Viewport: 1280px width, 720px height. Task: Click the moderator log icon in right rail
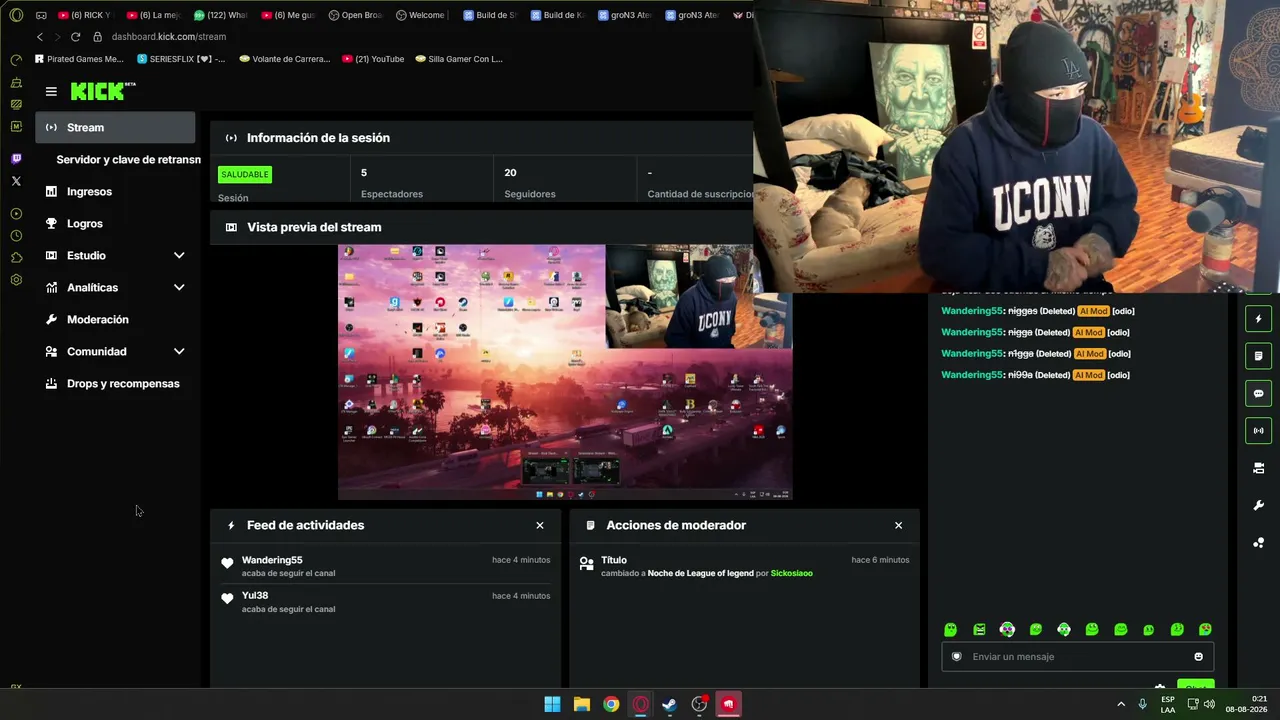tap(1259, 356)
